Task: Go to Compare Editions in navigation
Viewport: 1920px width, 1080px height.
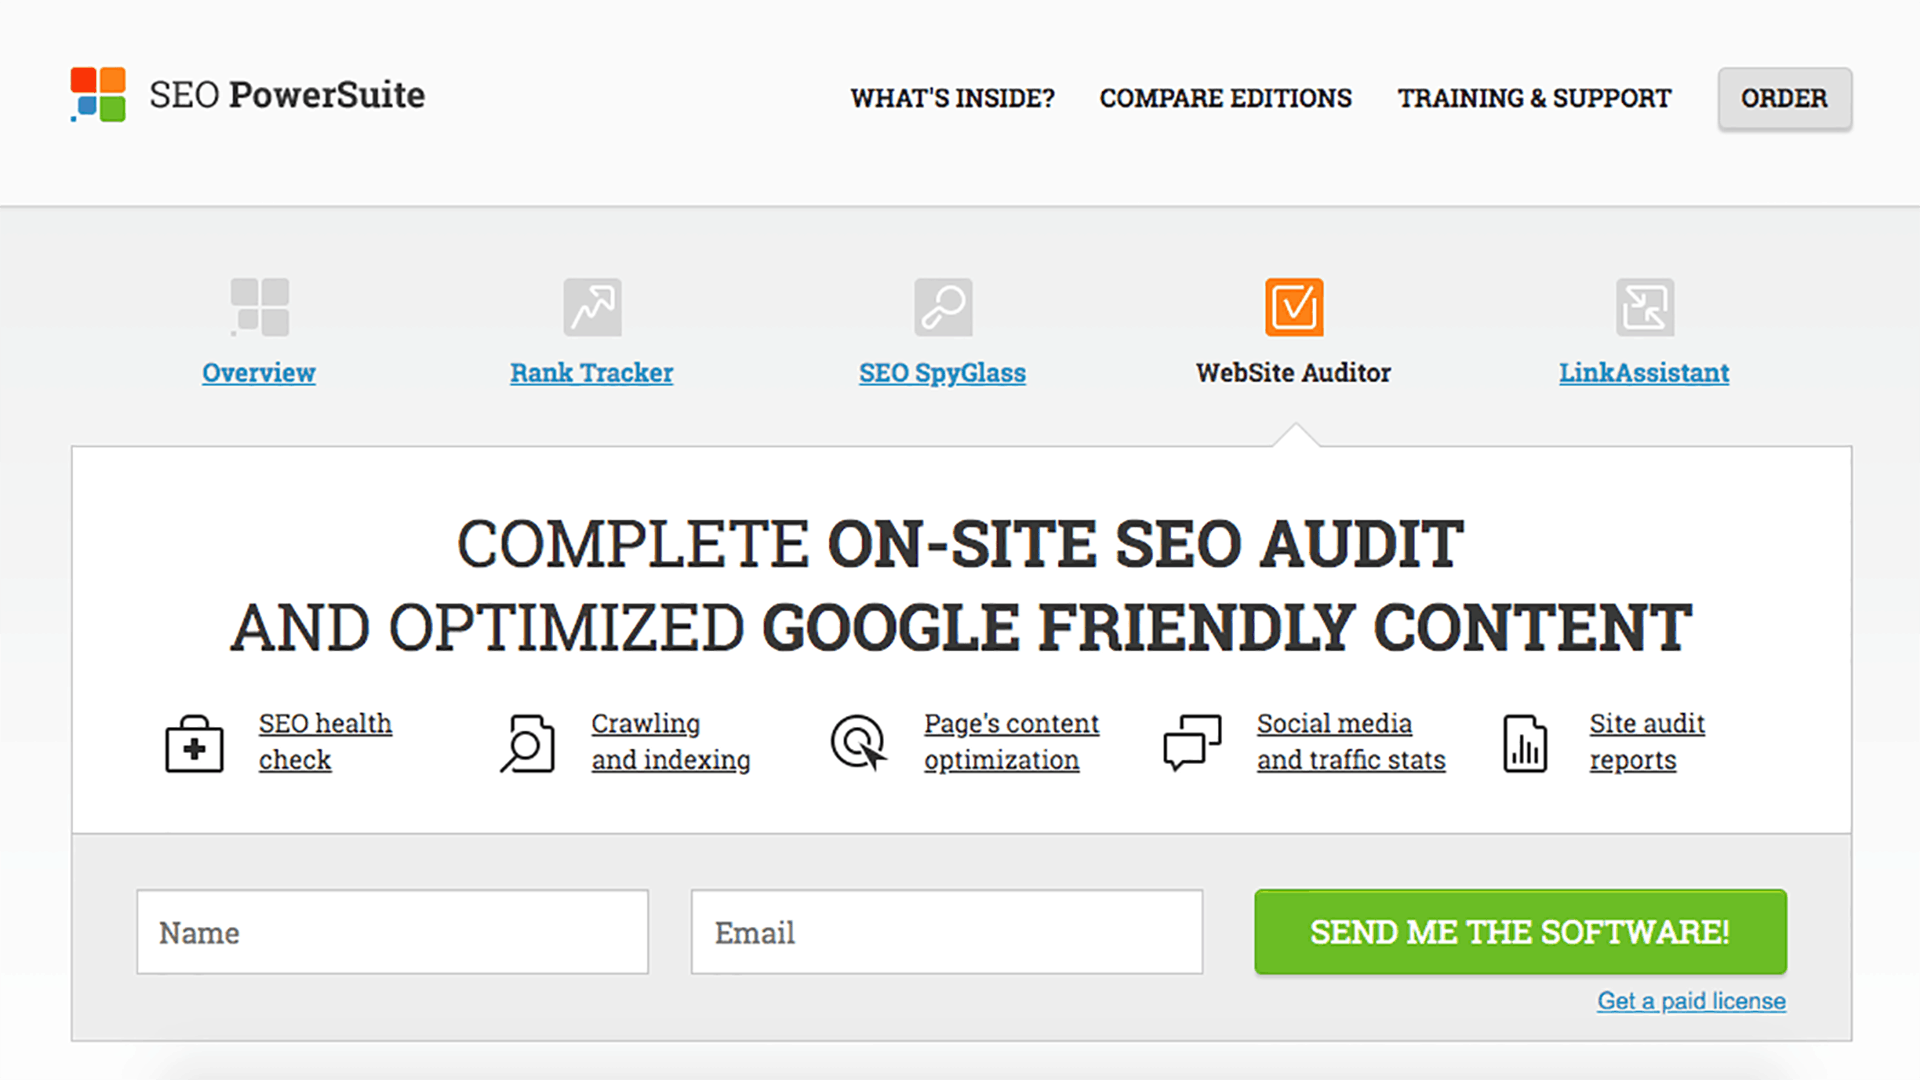Action: pyautogui.click(x=1225, y=98)
